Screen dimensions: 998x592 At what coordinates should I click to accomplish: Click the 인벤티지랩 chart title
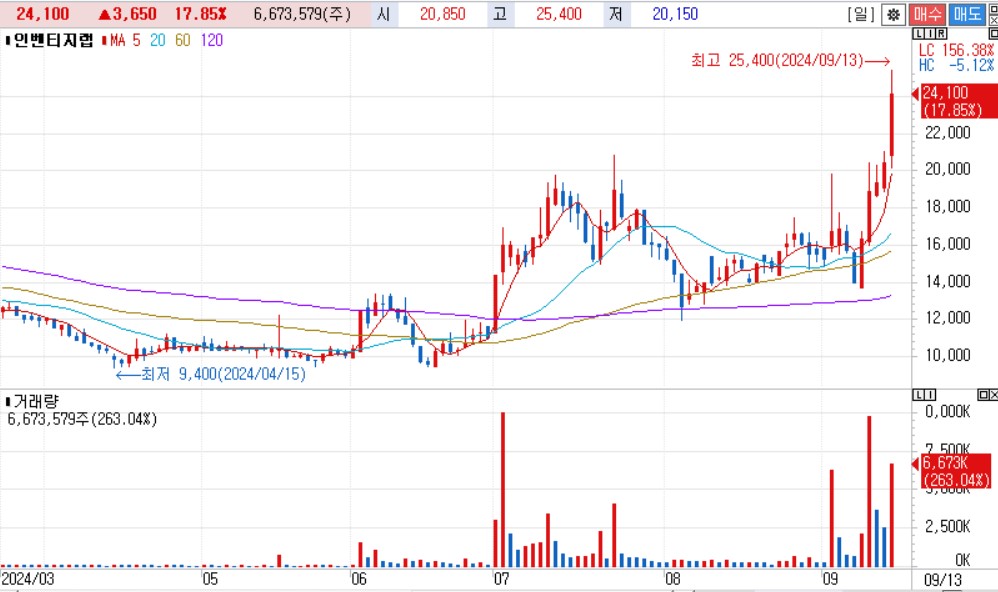(53, 41)
